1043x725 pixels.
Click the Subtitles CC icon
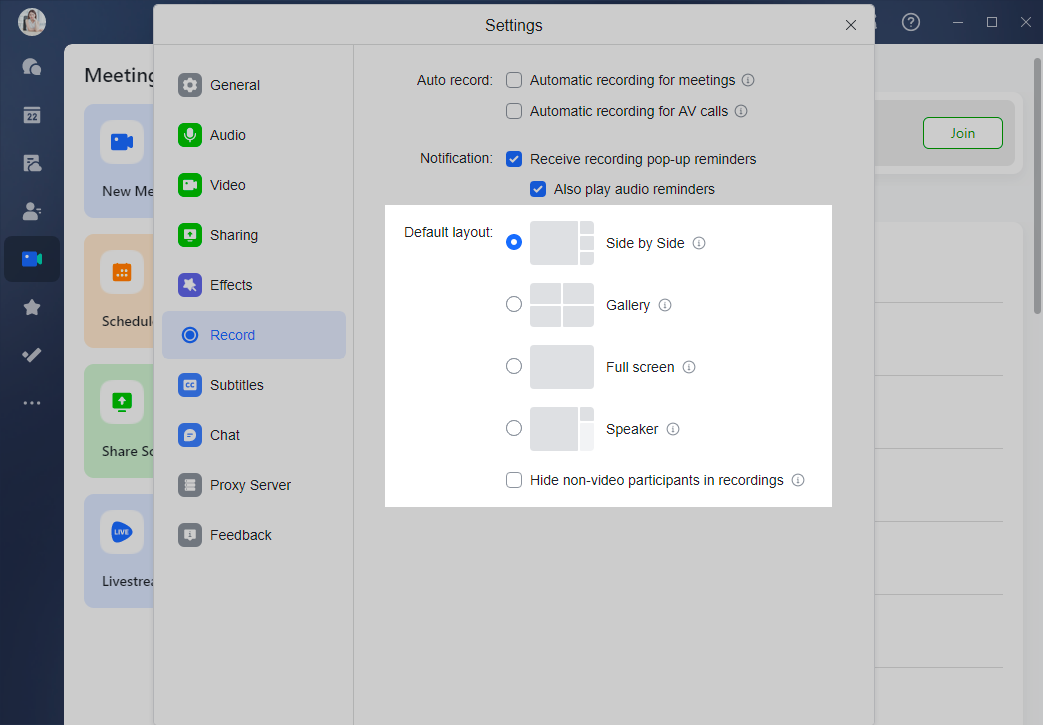click(x=190, y=385)
